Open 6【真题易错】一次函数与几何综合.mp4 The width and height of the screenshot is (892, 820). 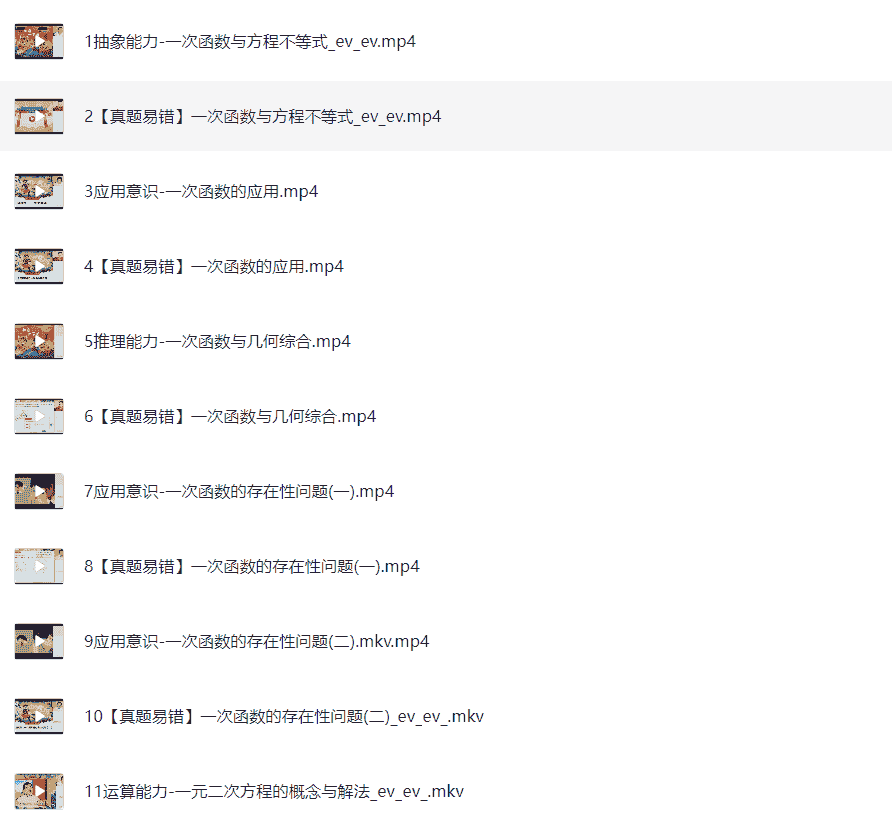point(230,417)
